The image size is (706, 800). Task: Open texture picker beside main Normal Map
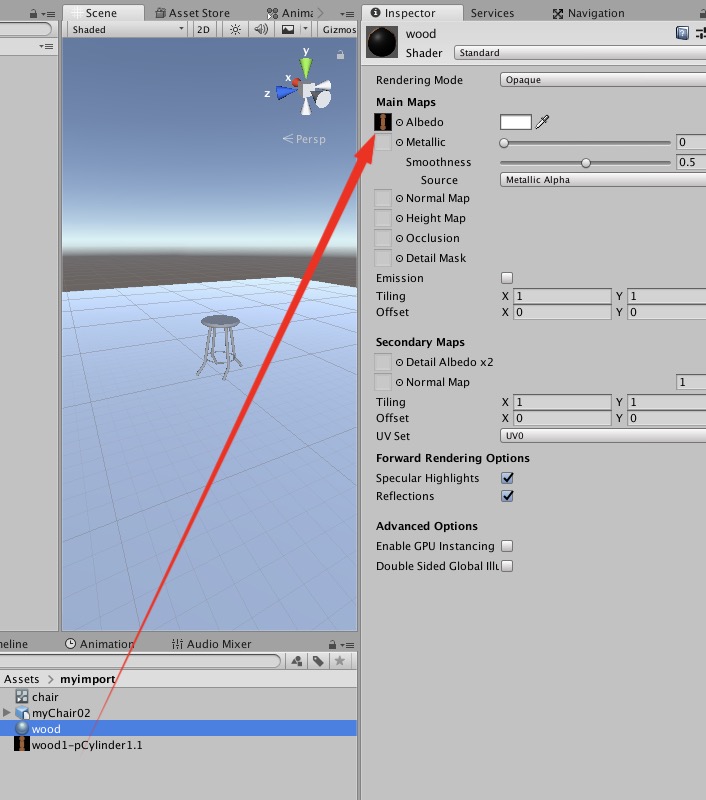click(x=399, y=198)
